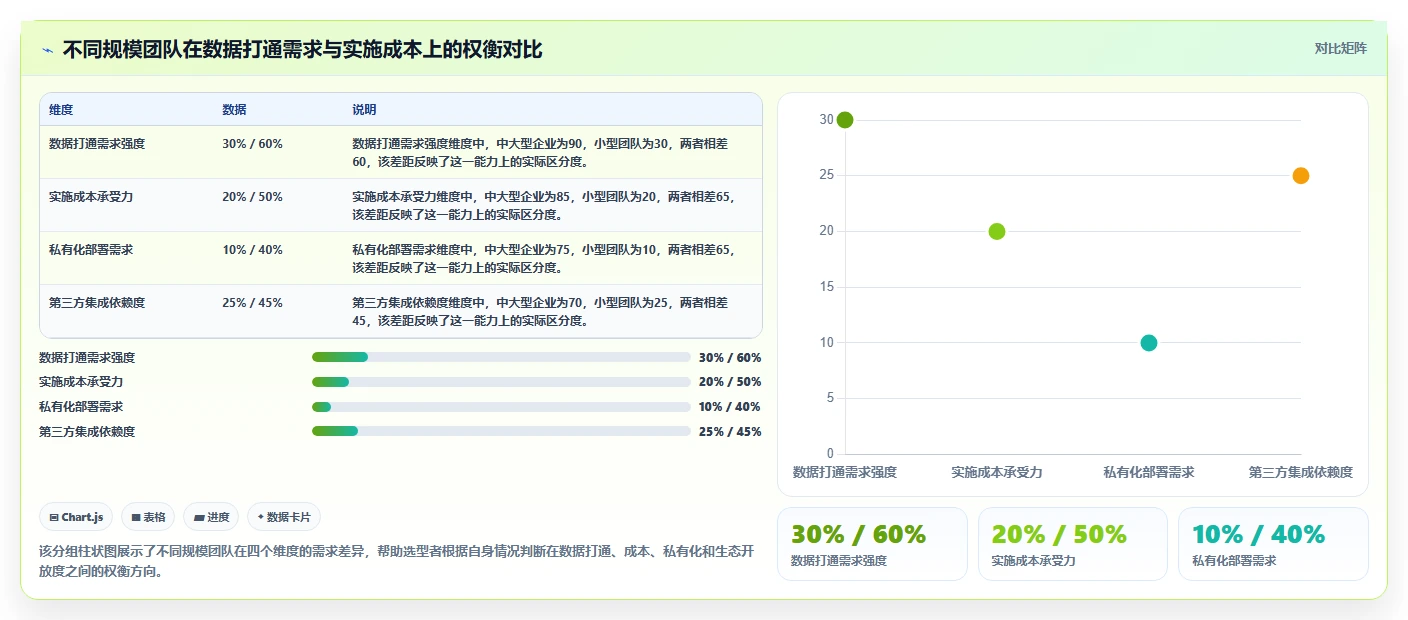Click the 第三方集成依赖度 progress bar

tap(501, 431)
